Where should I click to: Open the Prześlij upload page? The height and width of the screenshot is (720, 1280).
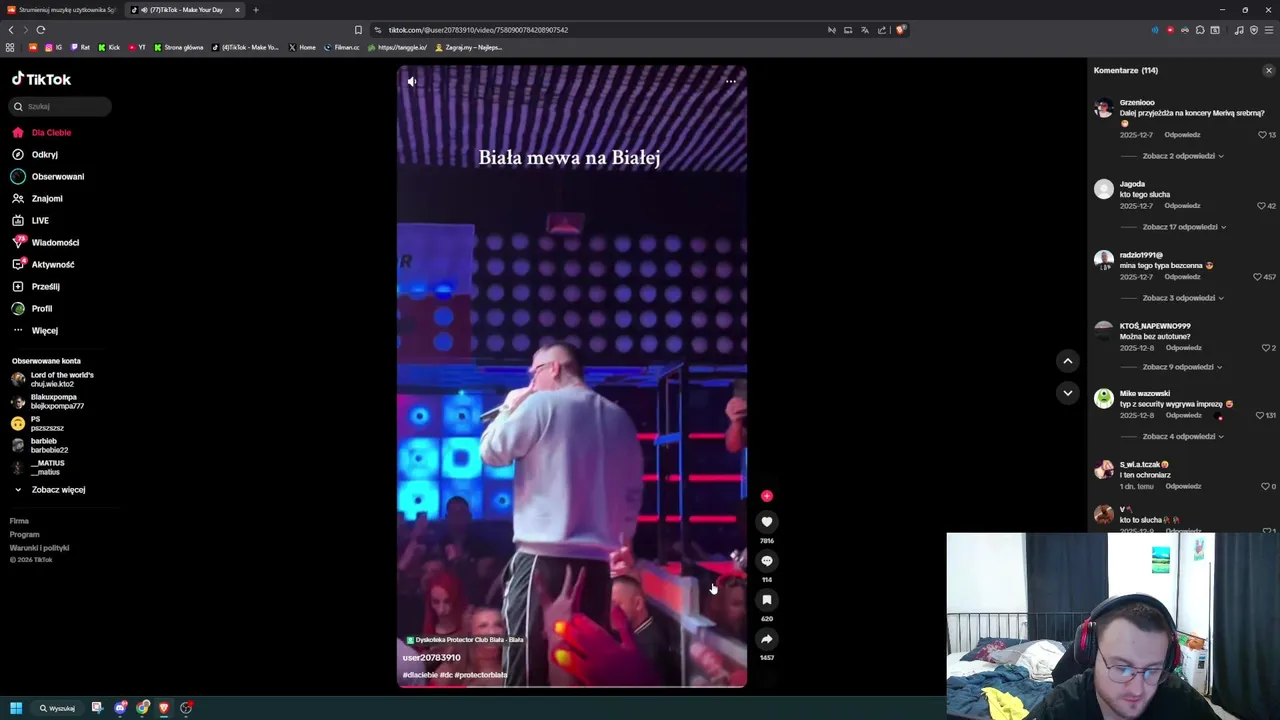tap(45, 287)
